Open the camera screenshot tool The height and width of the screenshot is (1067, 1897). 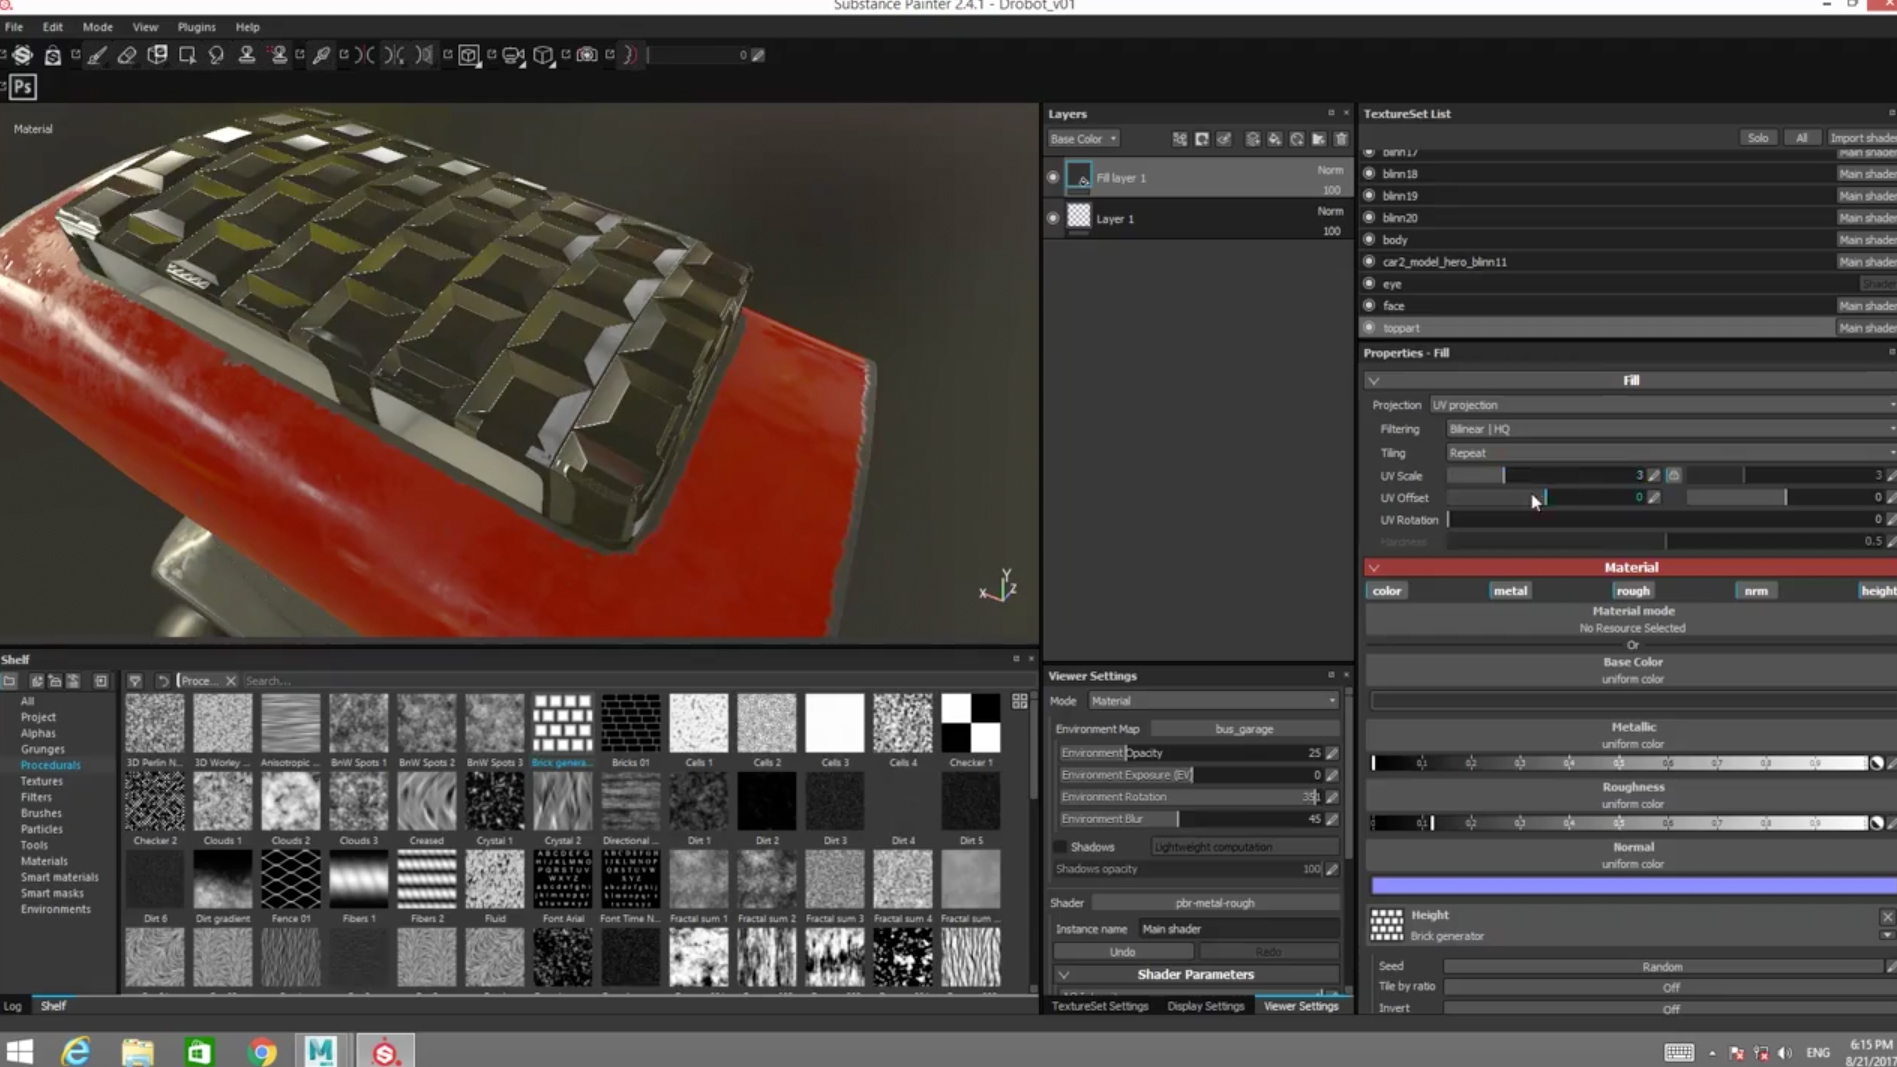587,55
